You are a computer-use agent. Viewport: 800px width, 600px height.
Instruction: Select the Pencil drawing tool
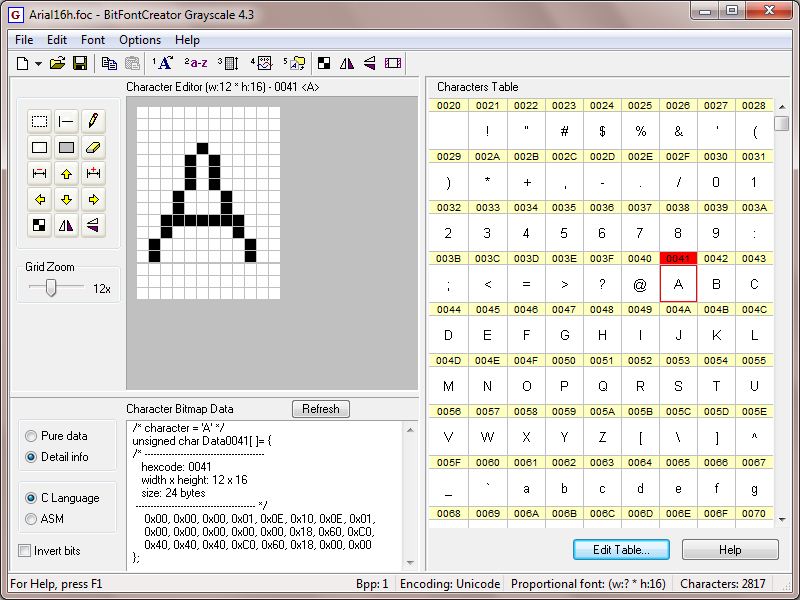[x=93, y=121]
